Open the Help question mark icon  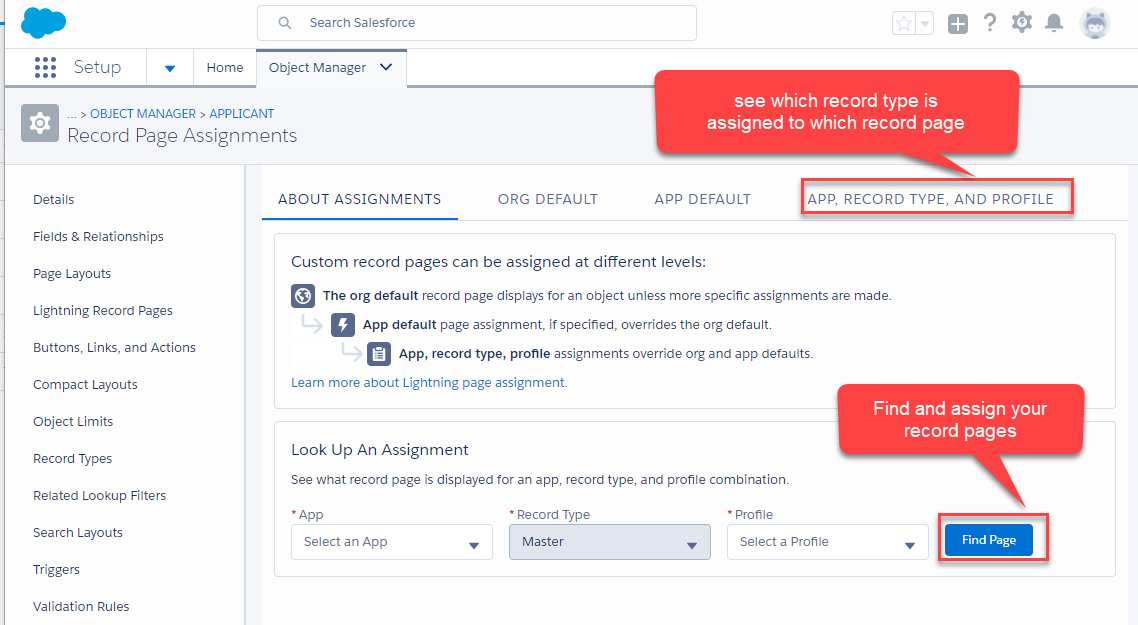pos(990,23)
